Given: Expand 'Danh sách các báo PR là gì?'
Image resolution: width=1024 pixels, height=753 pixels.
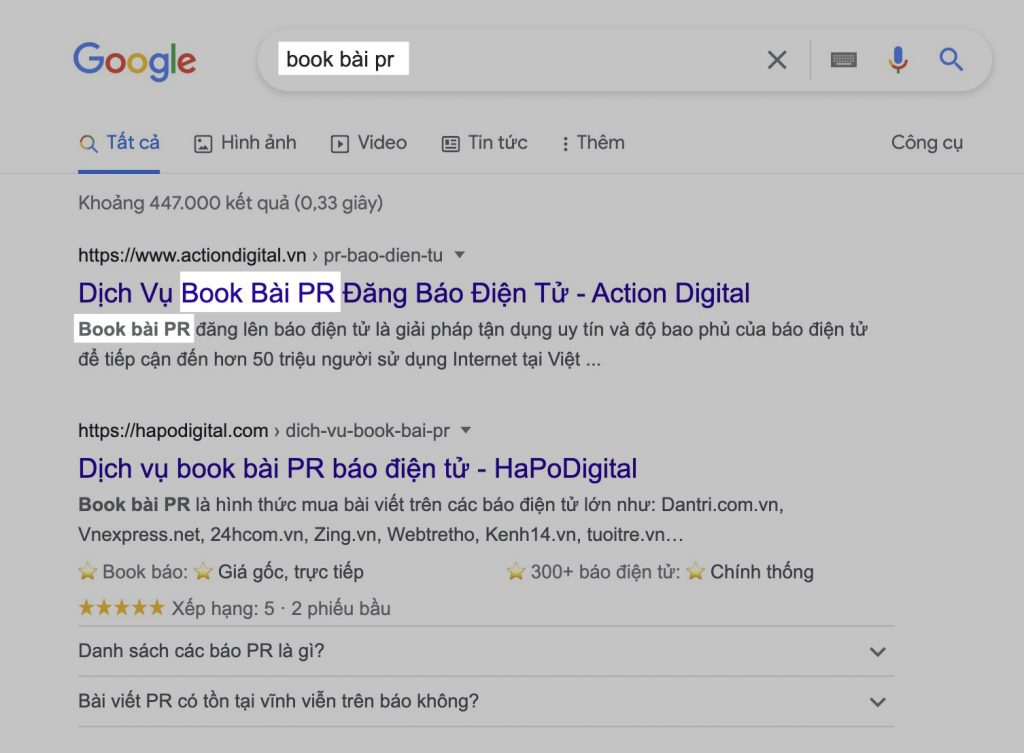Looking at the screenshot, I should point(486,651).
